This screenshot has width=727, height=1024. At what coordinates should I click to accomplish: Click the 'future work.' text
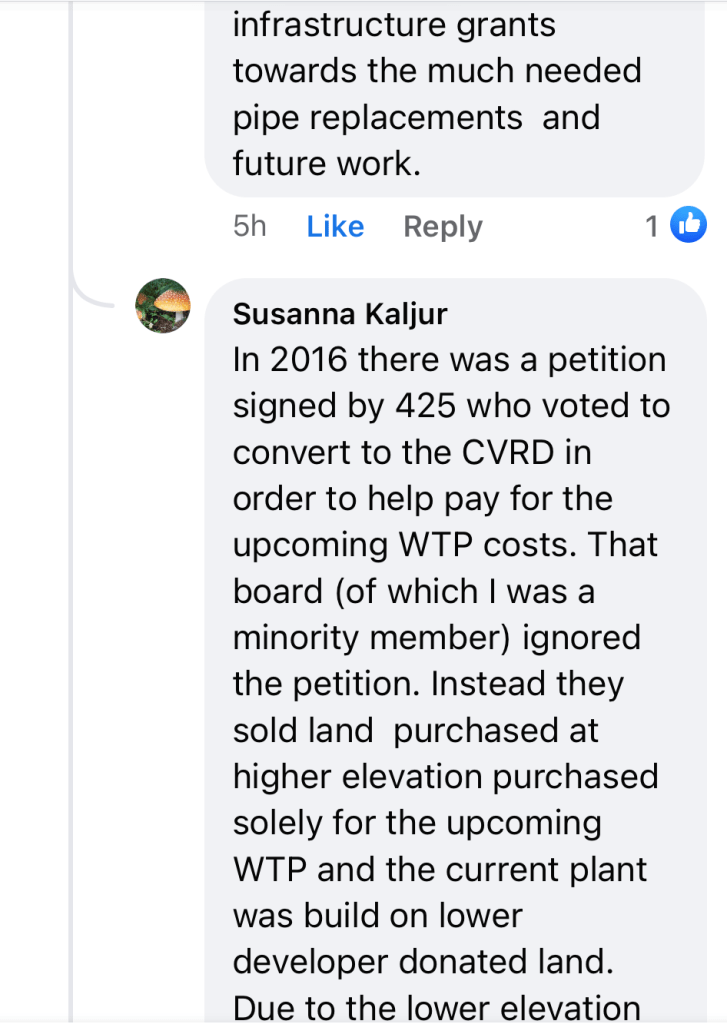pyautogui.click(x=326, y=163)
